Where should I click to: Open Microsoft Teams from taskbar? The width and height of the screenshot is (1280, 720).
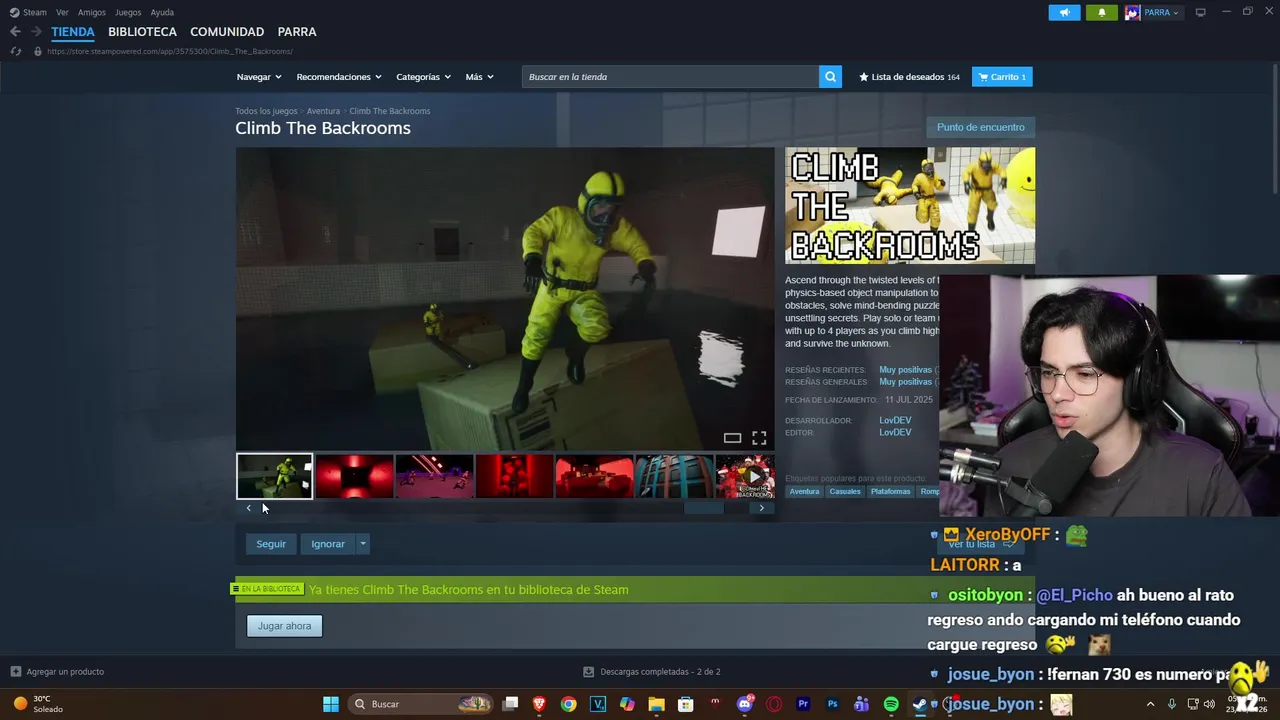click(x=861, y=704)
